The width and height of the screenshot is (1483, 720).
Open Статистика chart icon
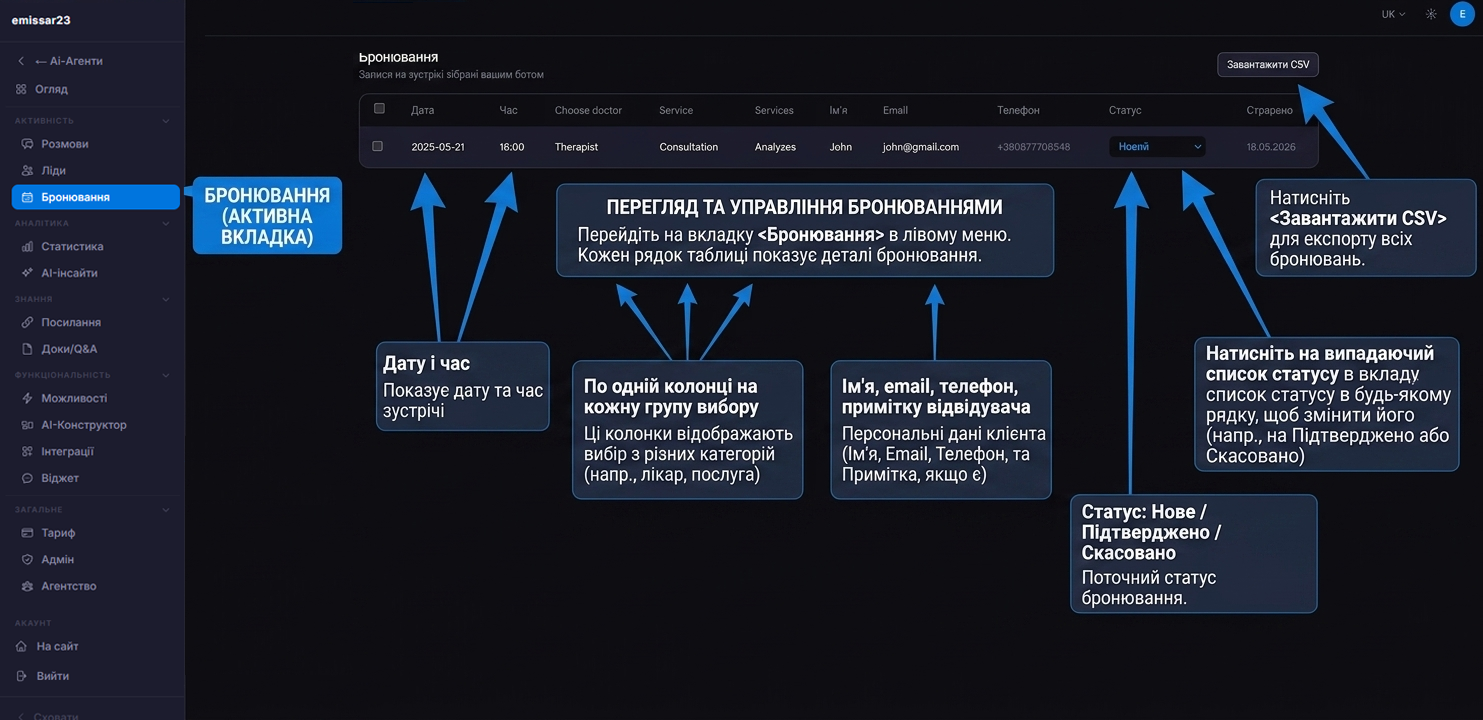(x=27, y=246)
